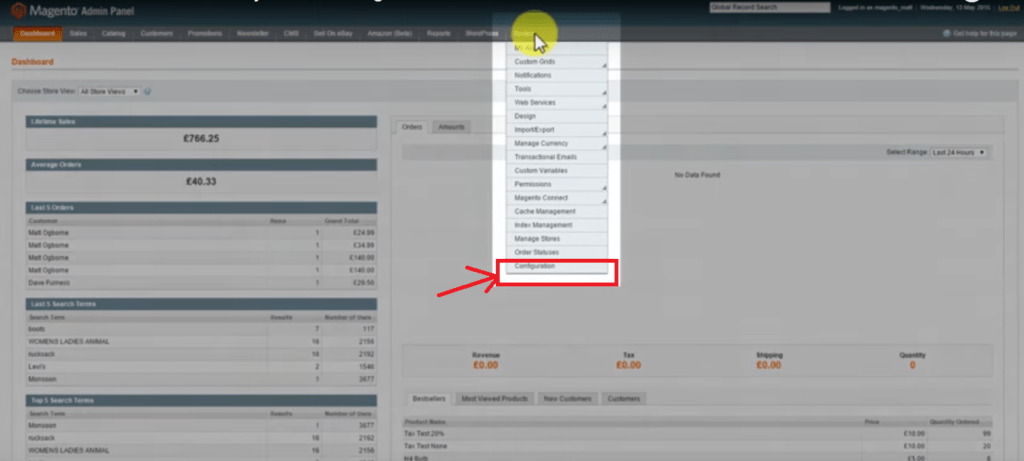Click the Get help for this page link
The image size is (1024, 461).
coord(985,33)
